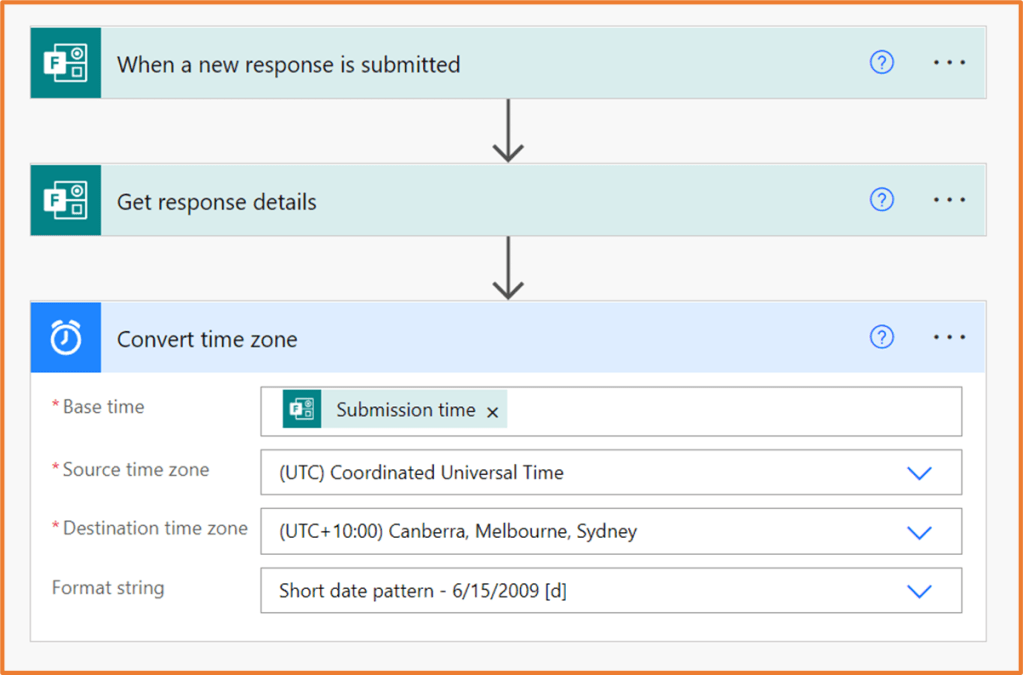The image size is (1023, 675).
Task: Open ellipsis menu for Convert time zone
Action: [x=949, y=338]
